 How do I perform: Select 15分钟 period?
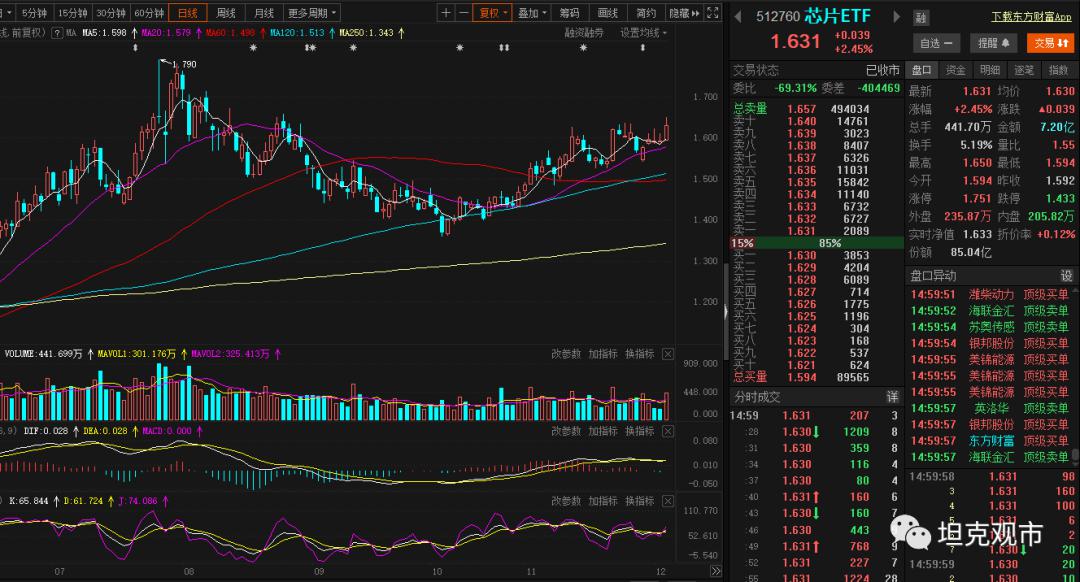72,13
